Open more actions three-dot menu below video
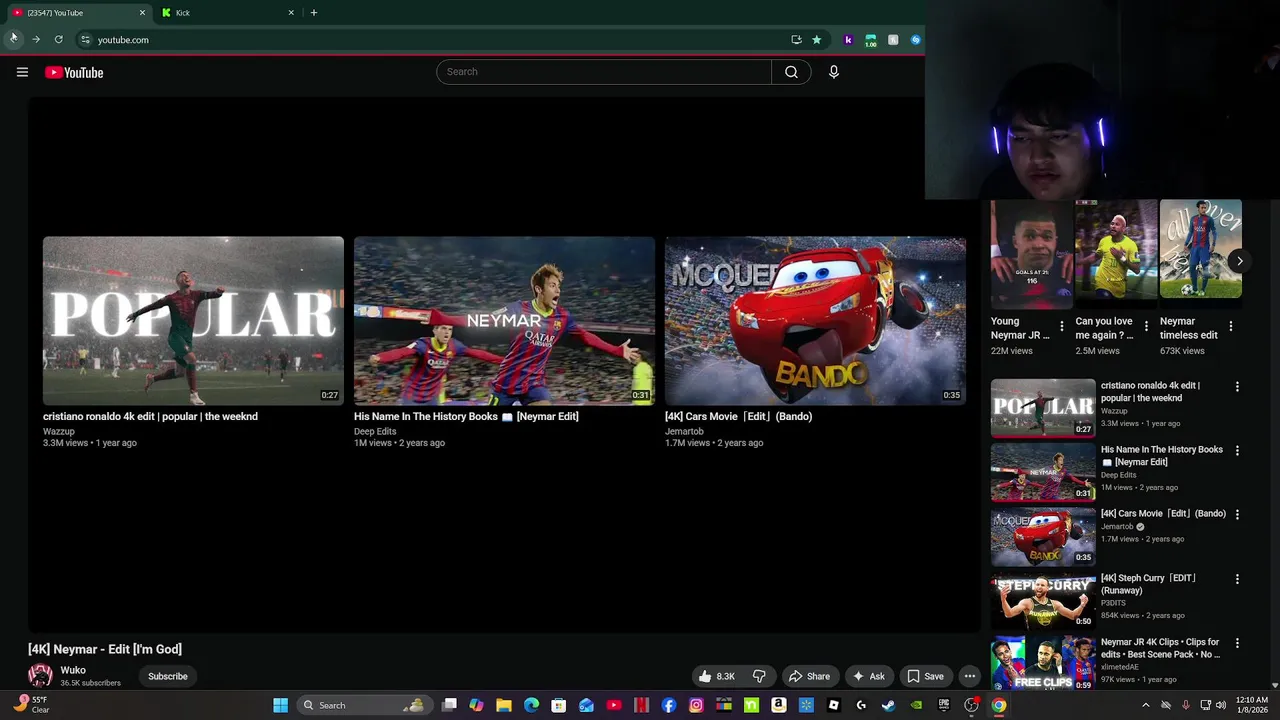This screenshot has height=720, width=1280. [969, 676]
